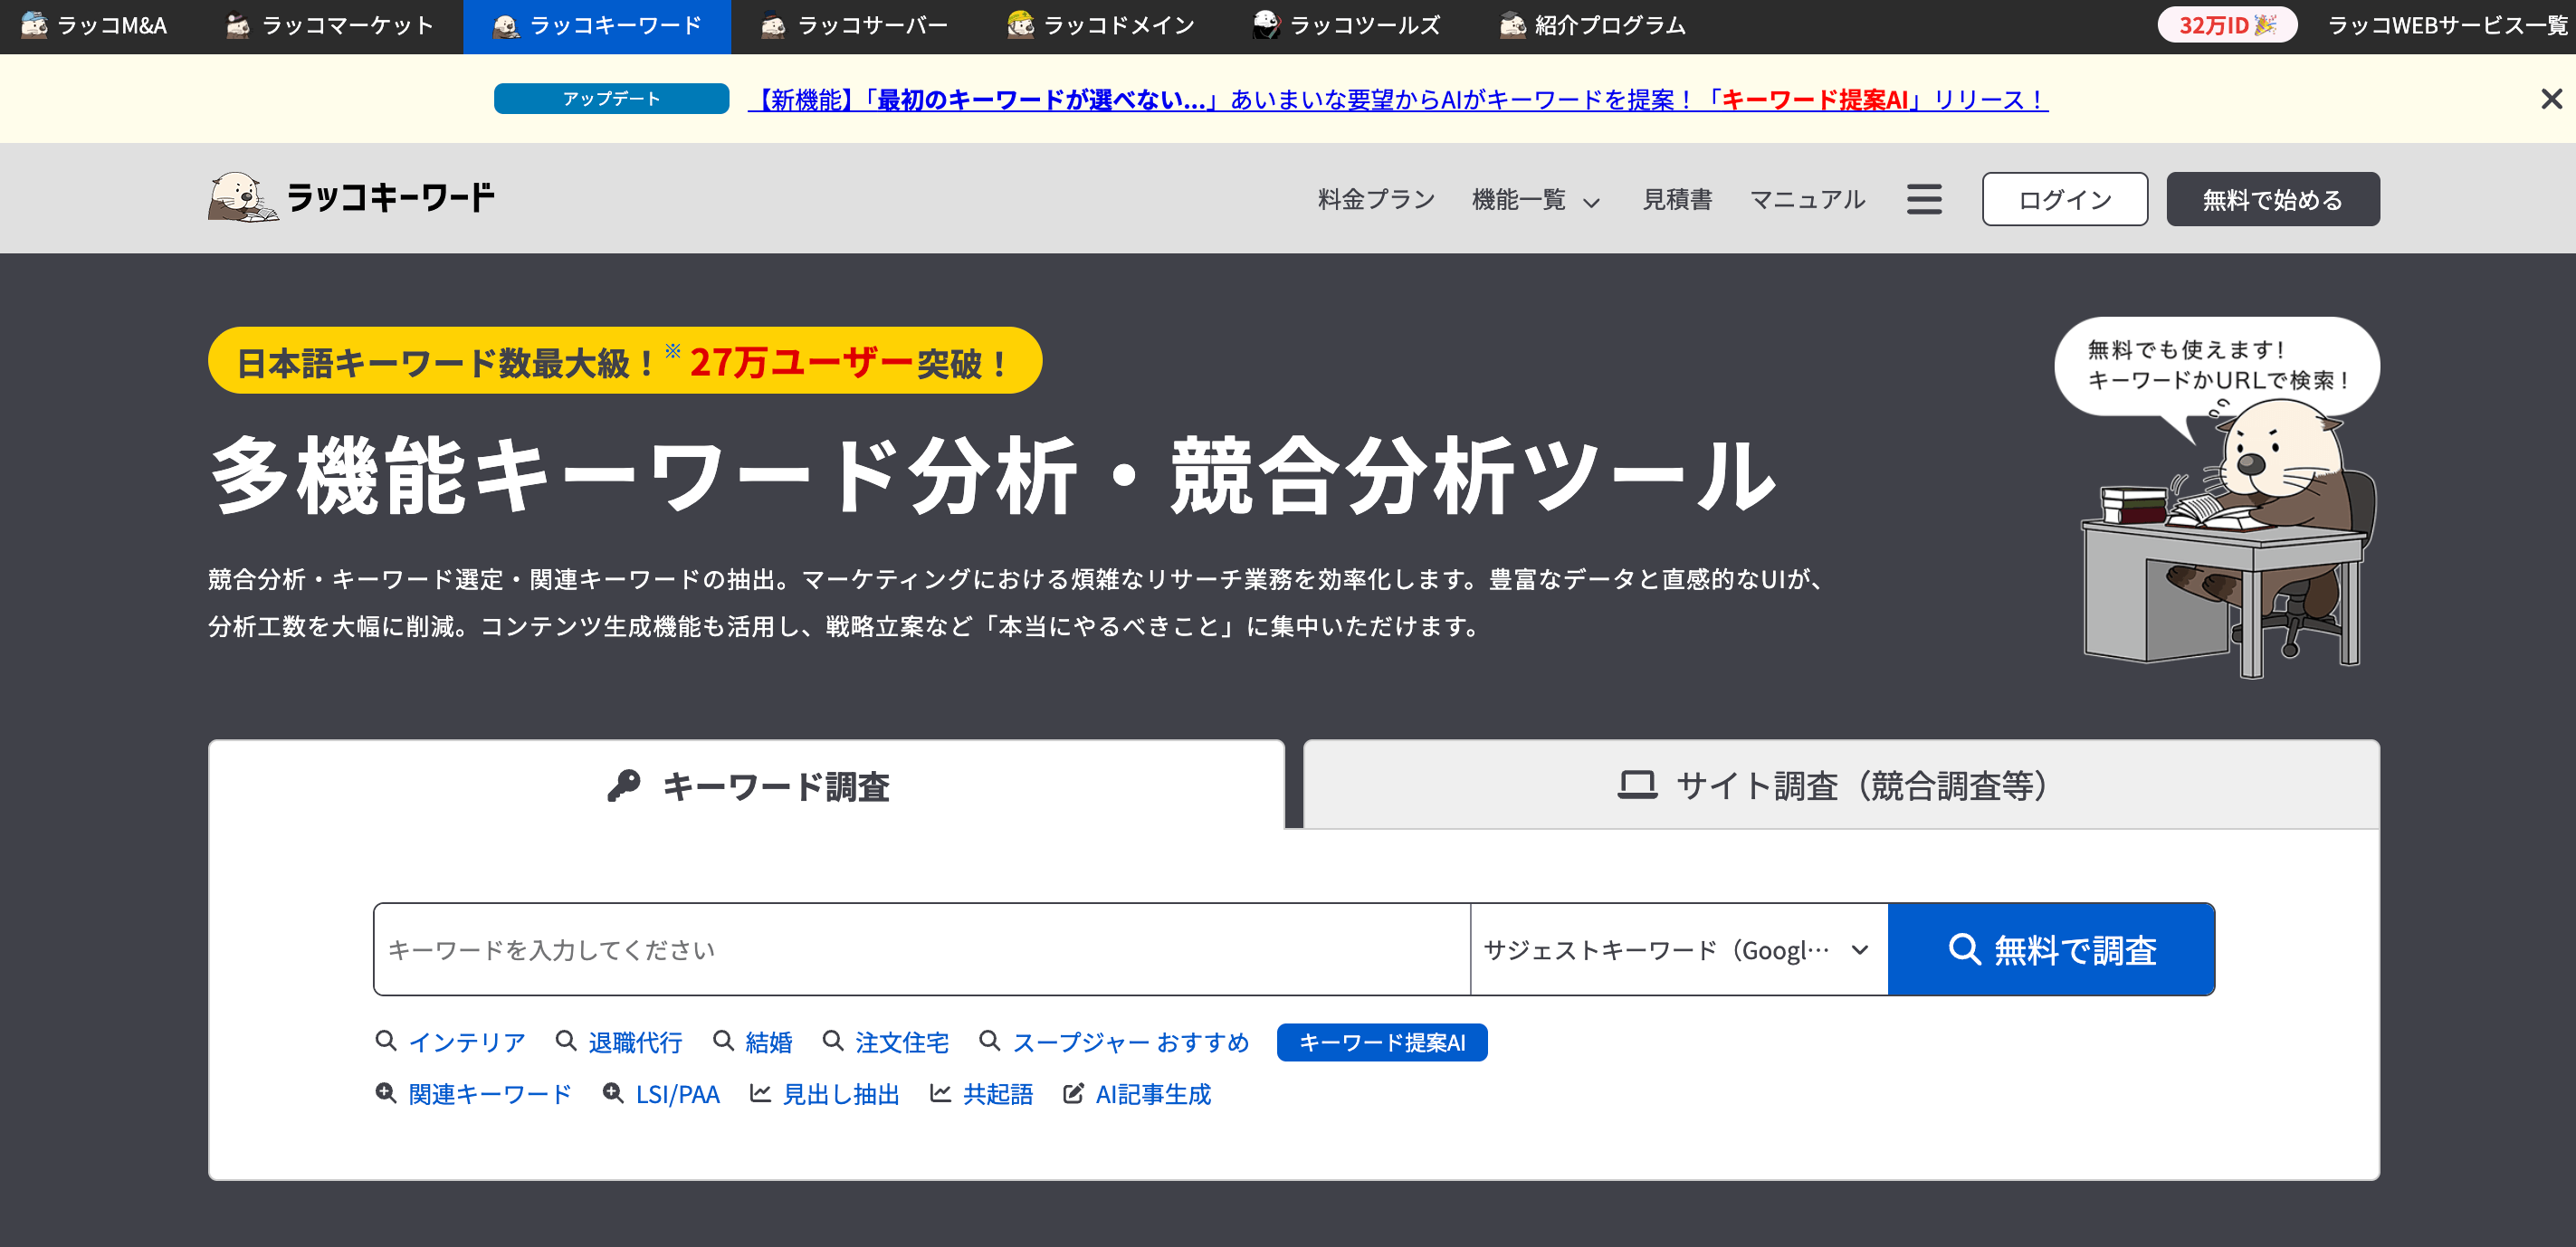Viewport: 2576px width, 1247px height.
Task: Click the chart icon beside 見出し抽出
Action: point(760,1094)
